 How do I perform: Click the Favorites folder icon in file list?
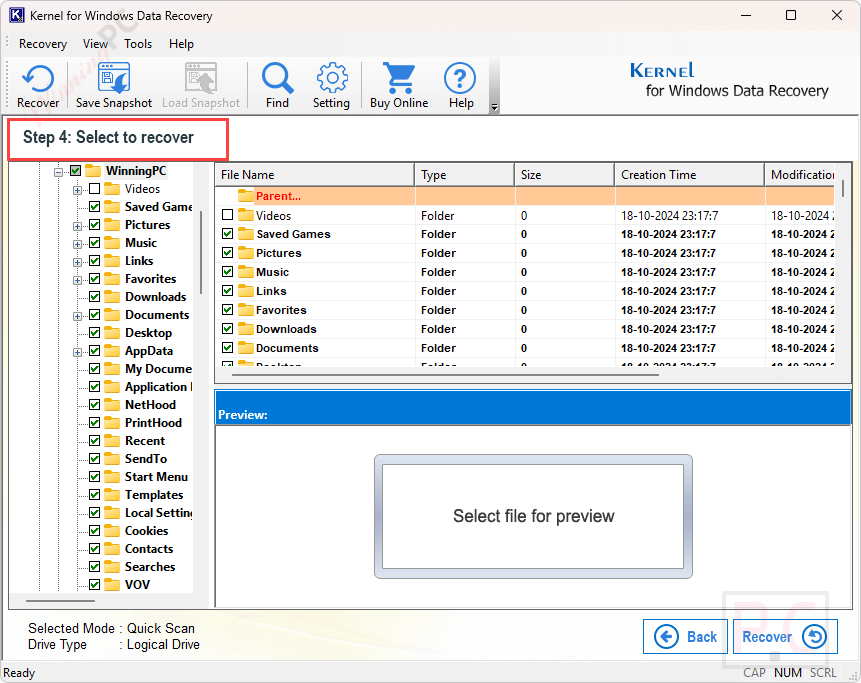click(246, 310)
